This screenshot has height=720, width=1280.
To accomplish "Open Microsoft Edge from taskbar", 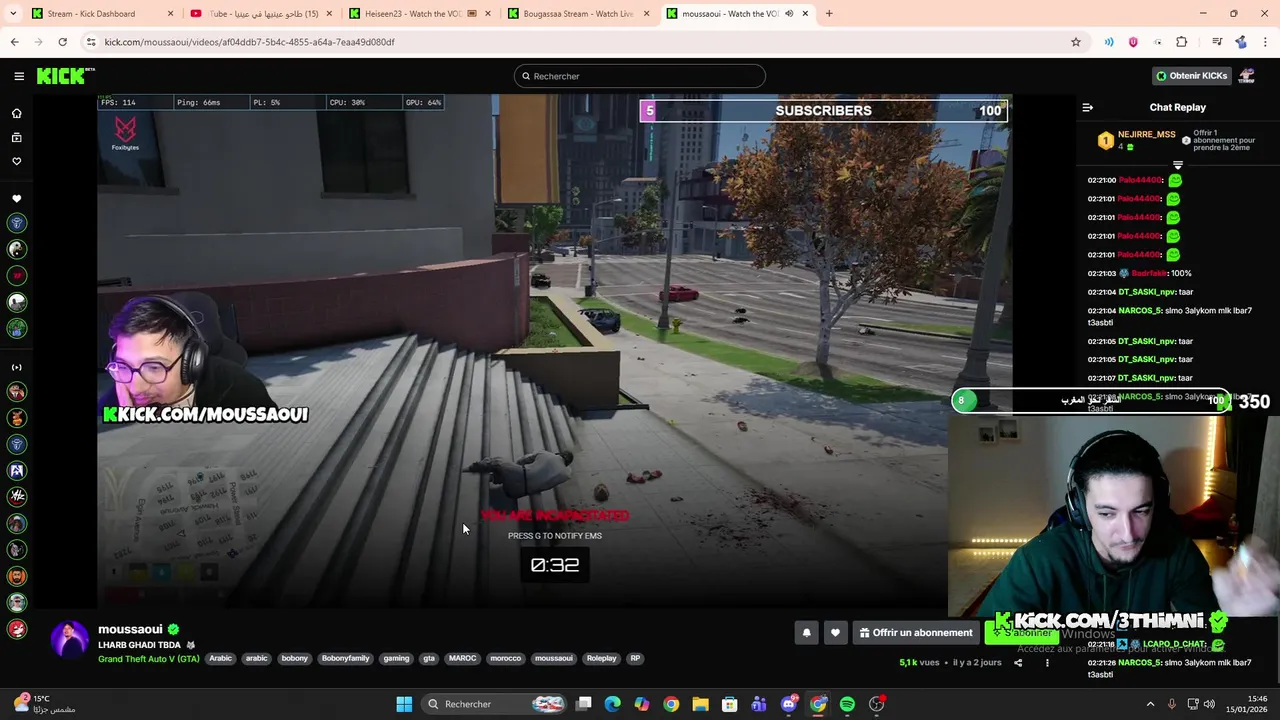I will pyautogui.click(x=613, y=704).
